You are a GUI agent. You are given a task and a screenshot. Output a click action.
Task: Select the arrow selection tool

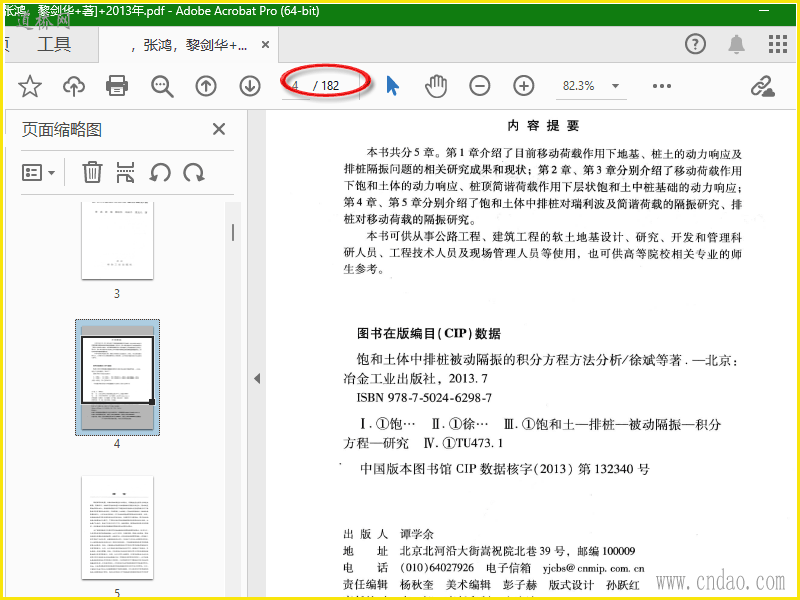392,86
